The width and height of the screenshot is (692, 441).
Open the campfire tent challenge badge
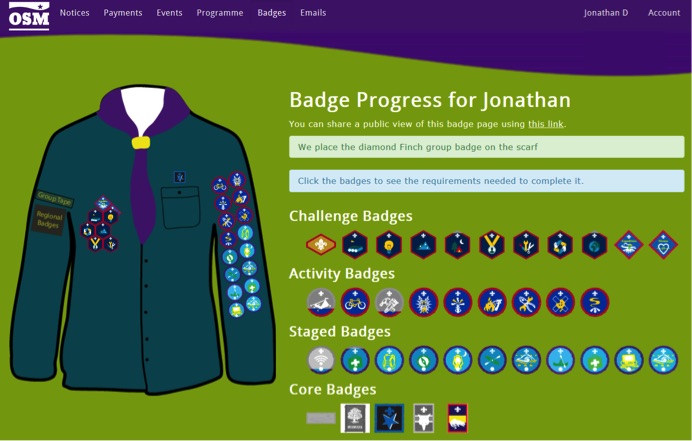click(458, 245)
